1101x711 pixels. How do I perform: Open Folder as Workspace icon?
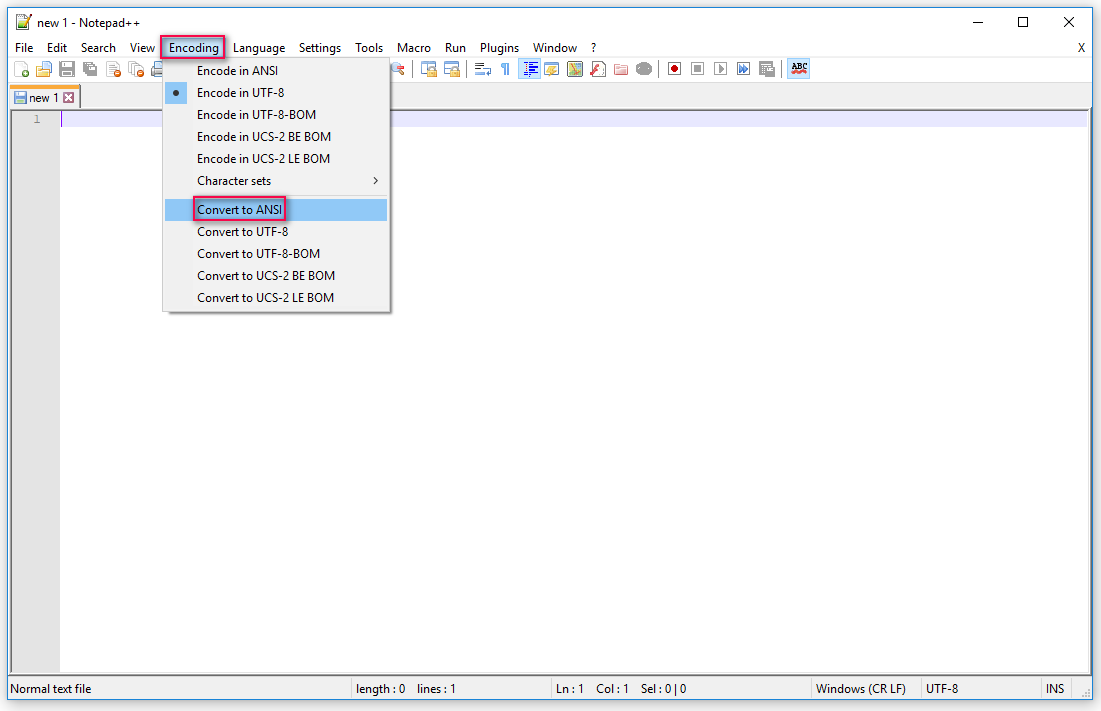point(621,69)
